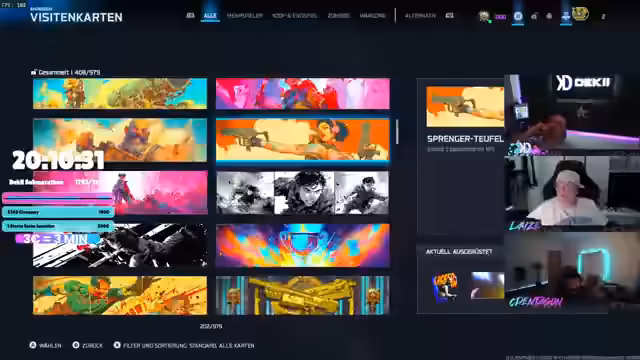640x360 pixels.
Task: Click the calling card list scrollbar
Action: point(397,131)
